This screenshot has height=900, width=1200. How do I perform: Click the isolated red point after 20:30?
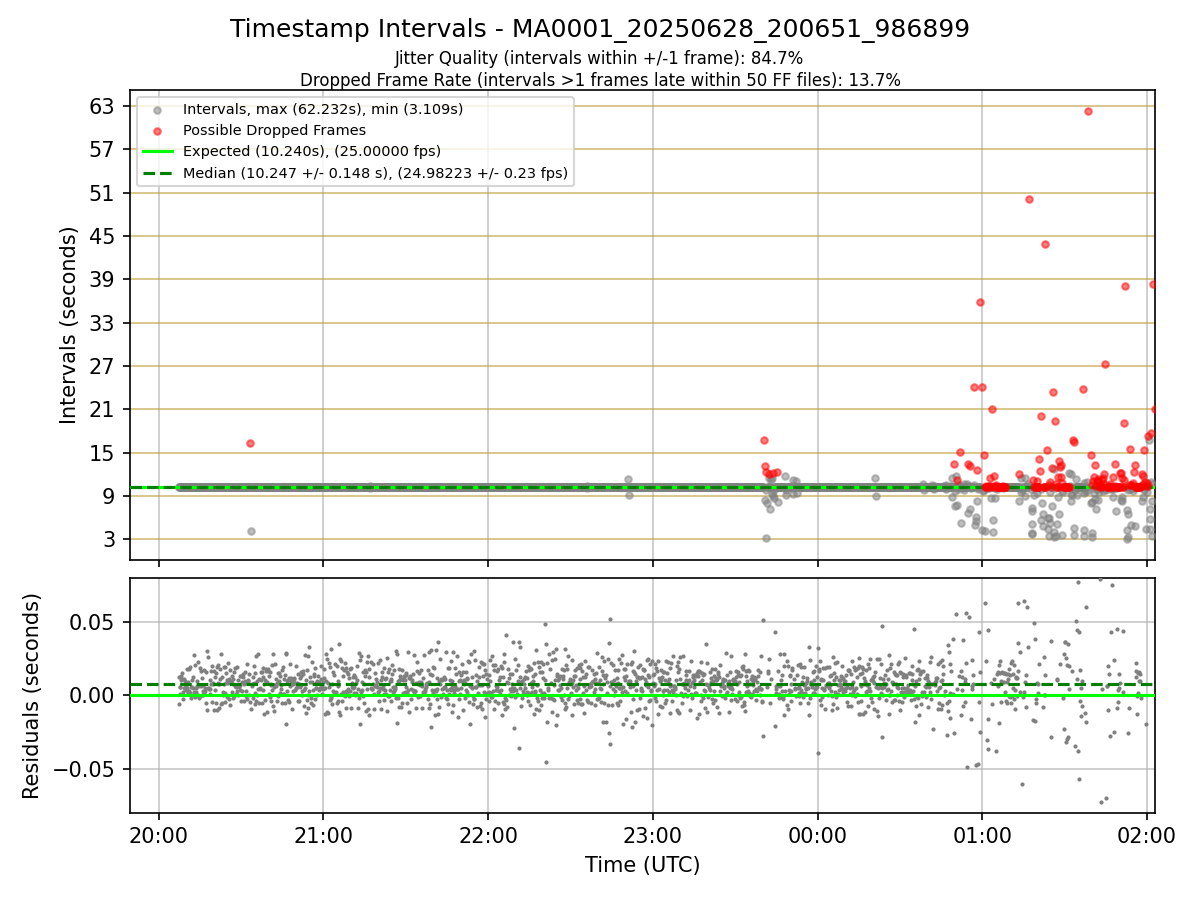(x=250, y=443)
